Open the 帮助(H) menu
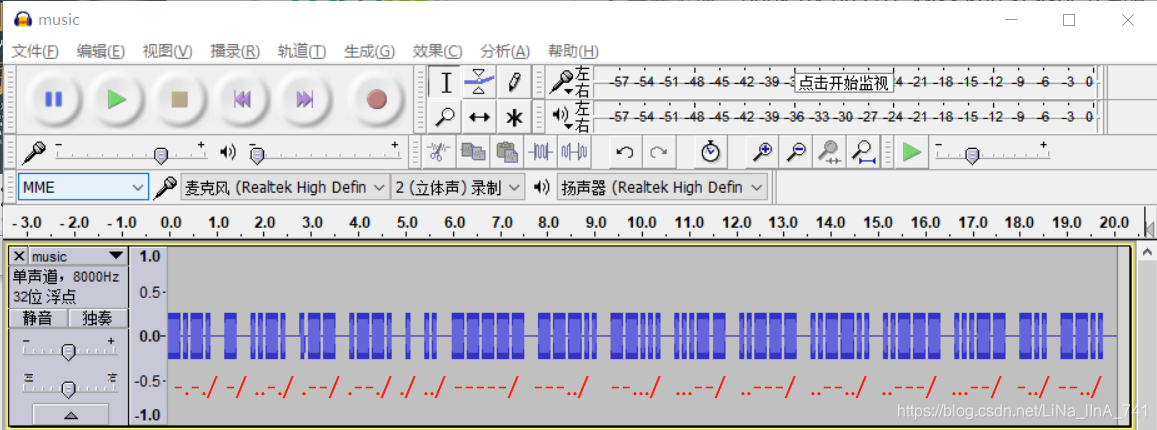Viewport: 1157px width, 430px height. pyautogui.click(x=573, y=52)
